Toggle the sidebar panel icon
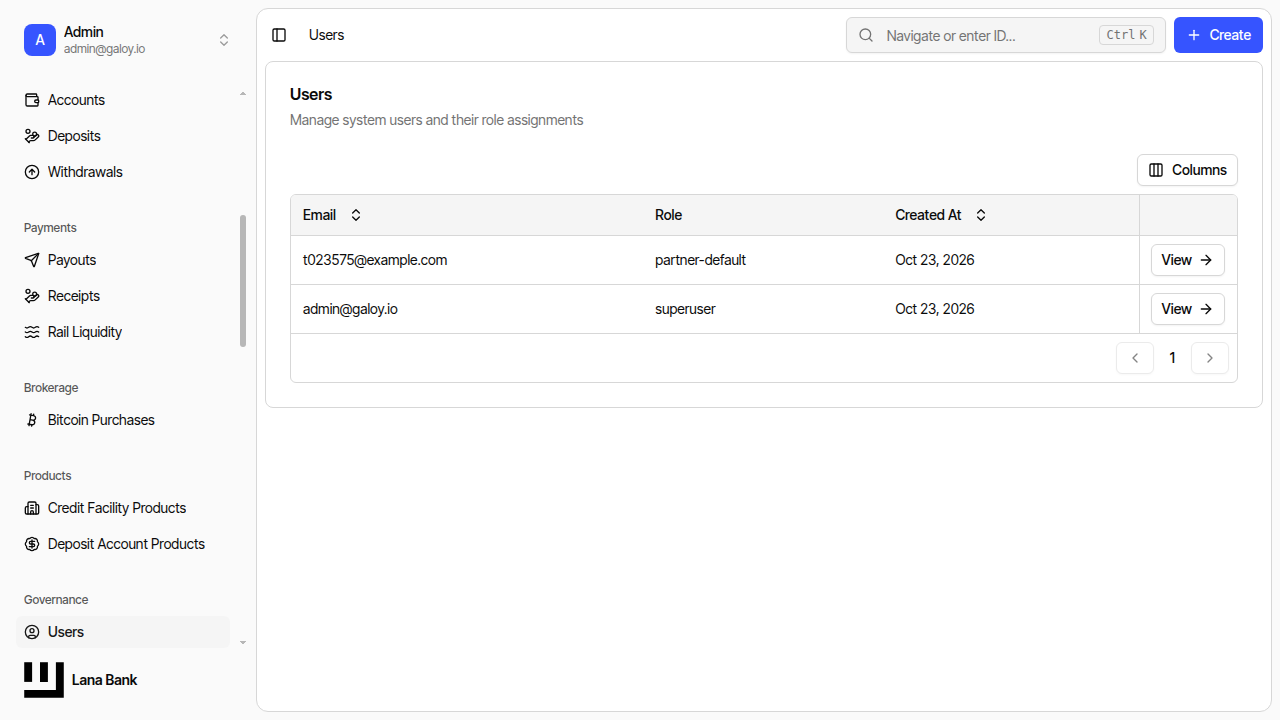The width and height of the screenshot is (1280, 720). click(279, 35)
